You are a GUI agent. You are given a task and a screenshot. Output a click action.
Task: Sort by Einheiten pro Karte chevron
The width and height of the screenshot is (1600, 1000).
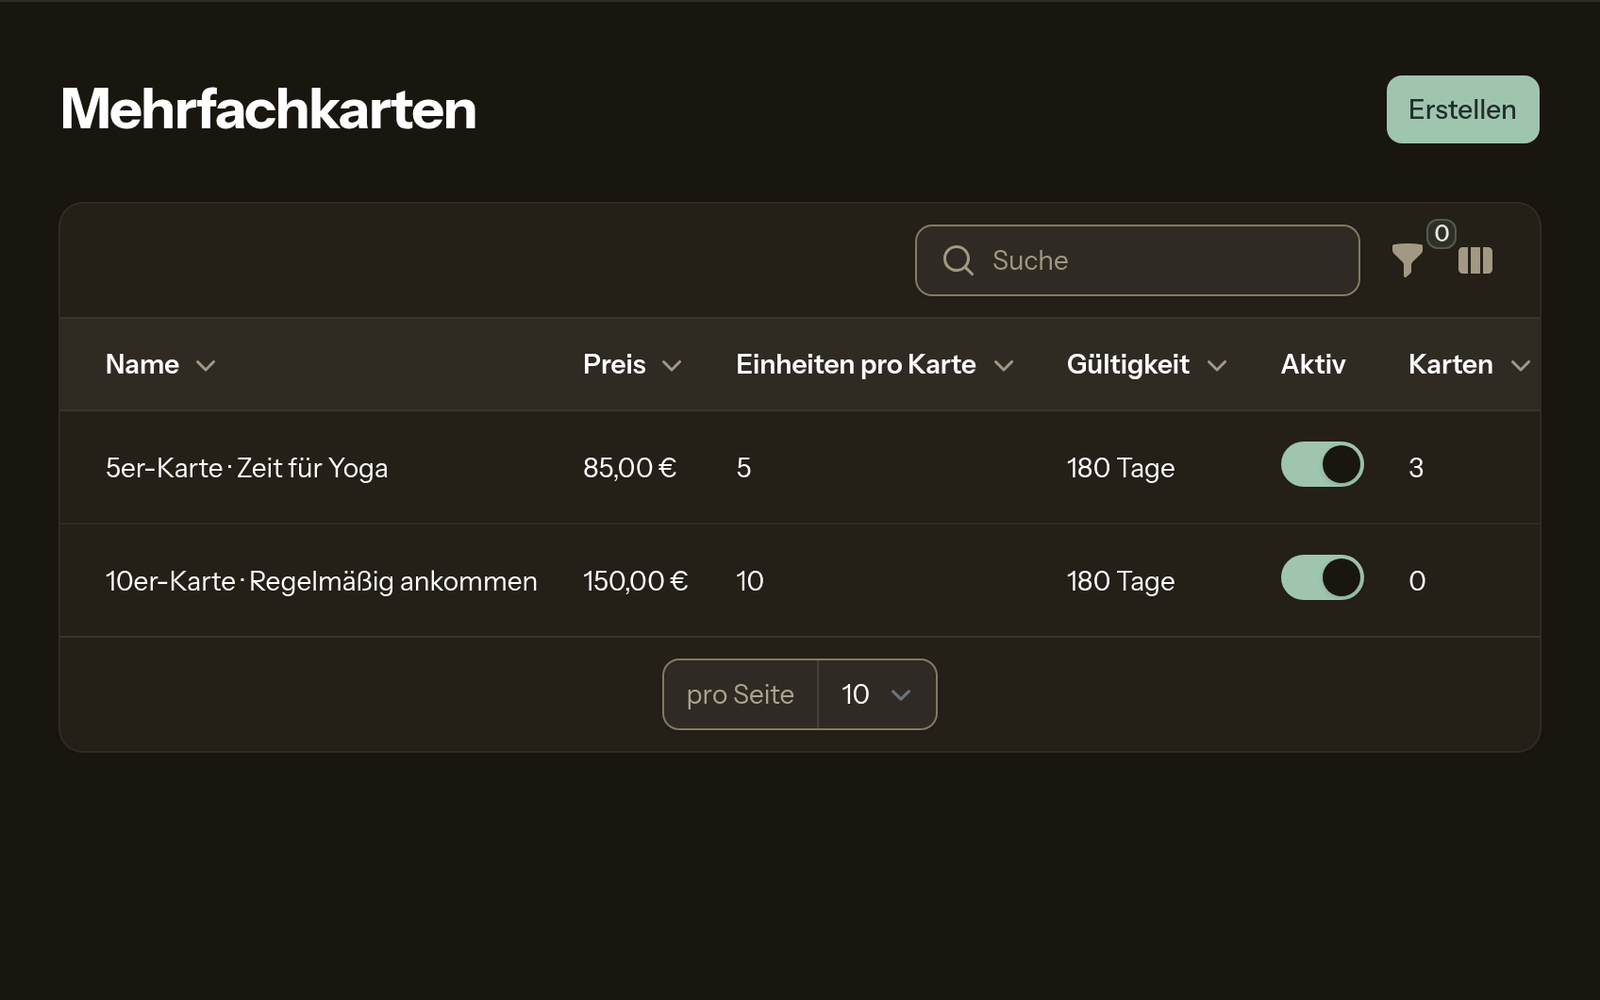(1004, 366)
